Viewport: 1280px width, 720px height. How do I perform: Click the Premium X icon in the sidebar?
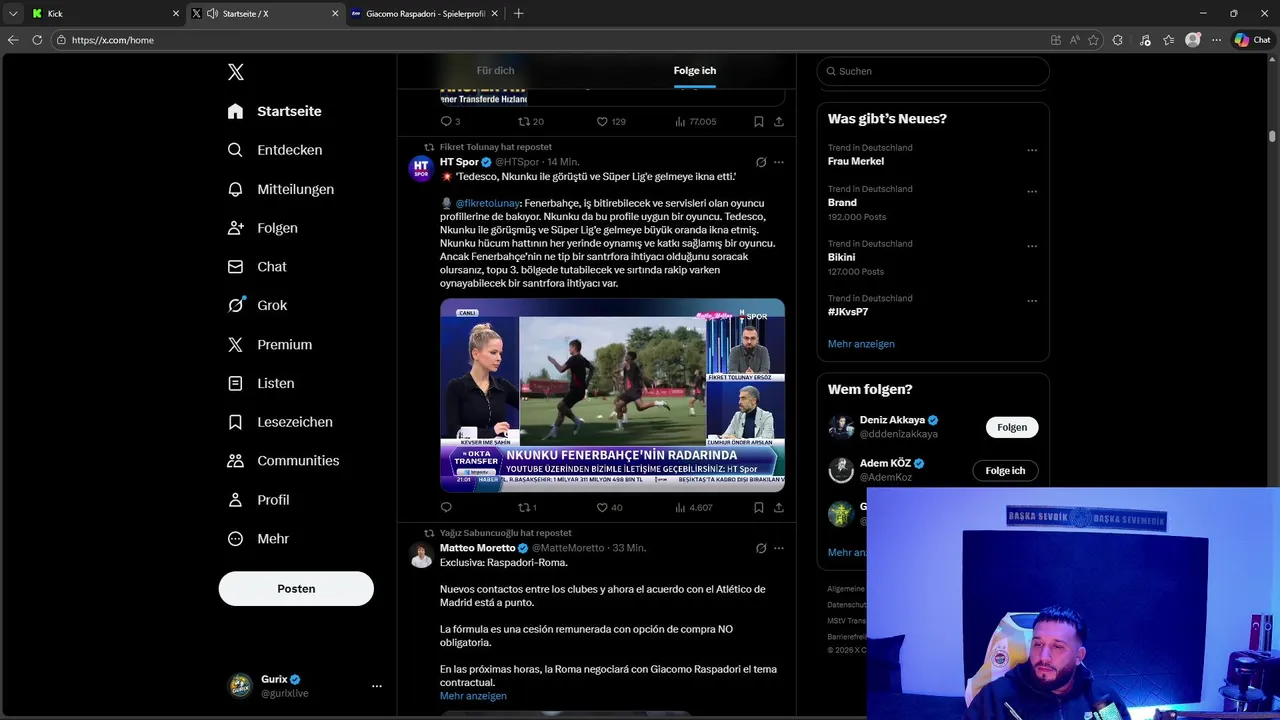coord(235,344)
